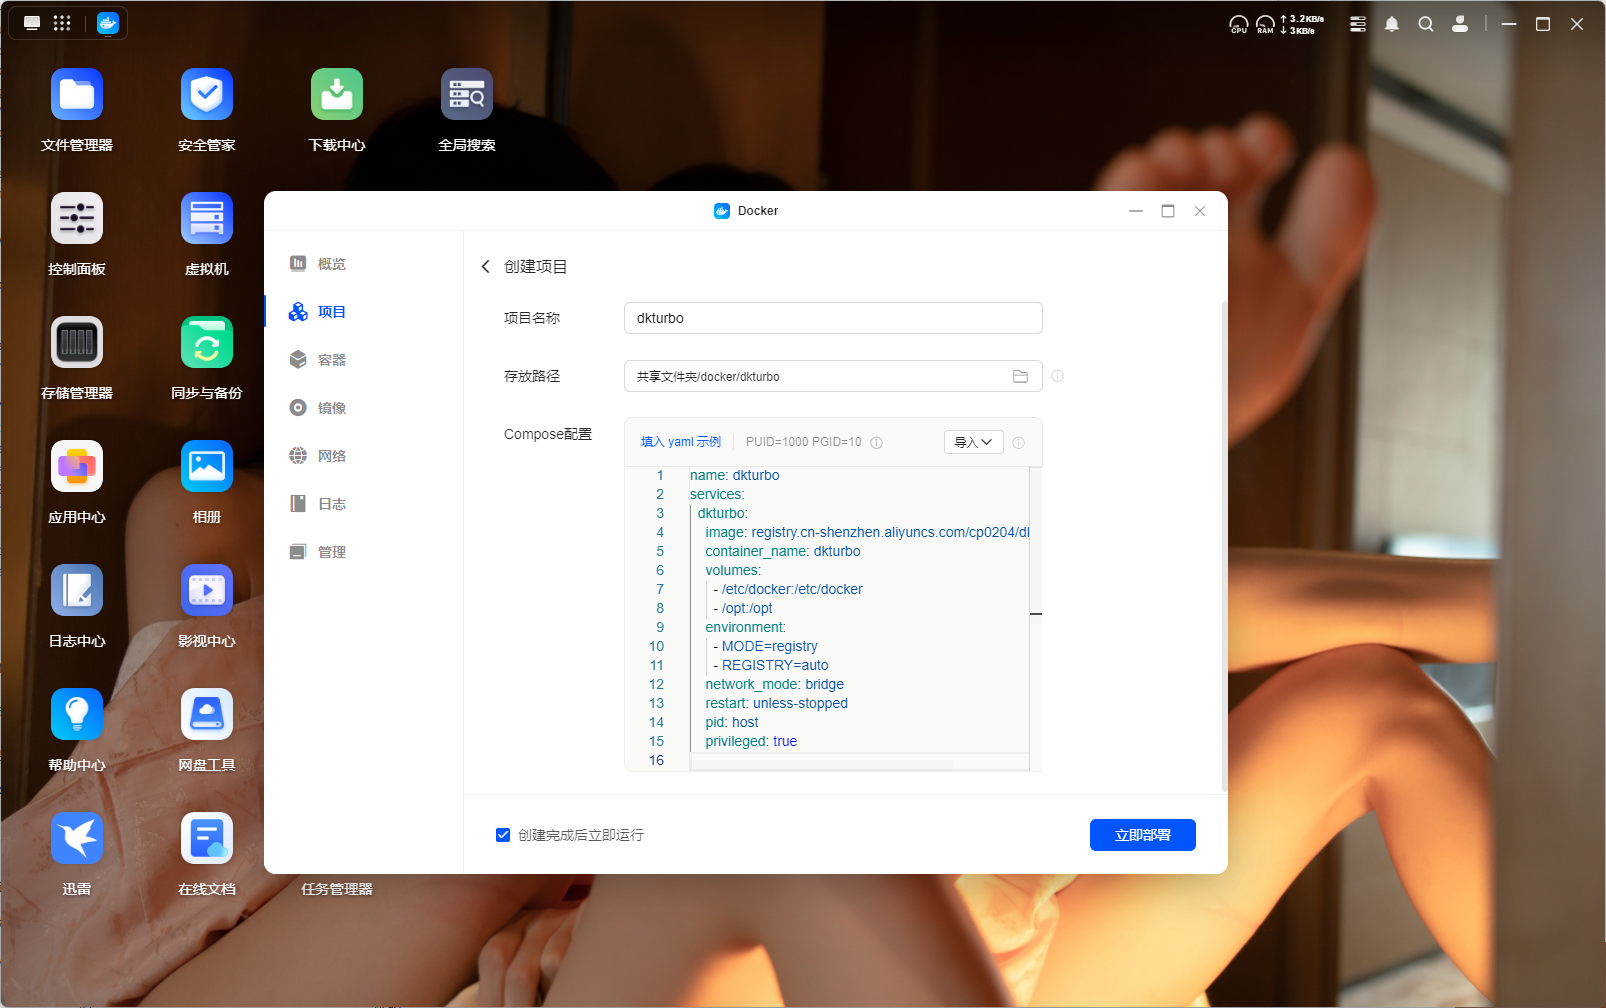Click 'pid: host' line in editor
Viewport: 1606px width, 1008px height.
click(x=731, y=722)
